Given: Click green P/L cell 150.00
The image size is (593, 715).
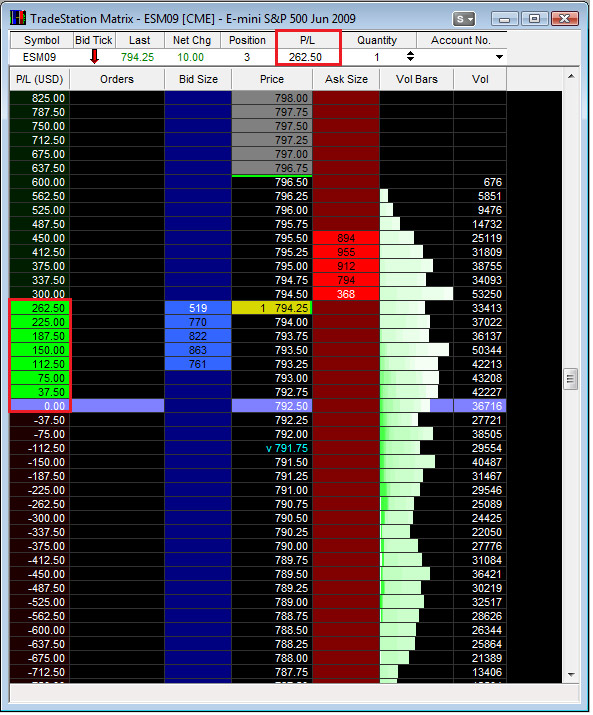Looking at the screenshot, I should (x=40, y=350).
